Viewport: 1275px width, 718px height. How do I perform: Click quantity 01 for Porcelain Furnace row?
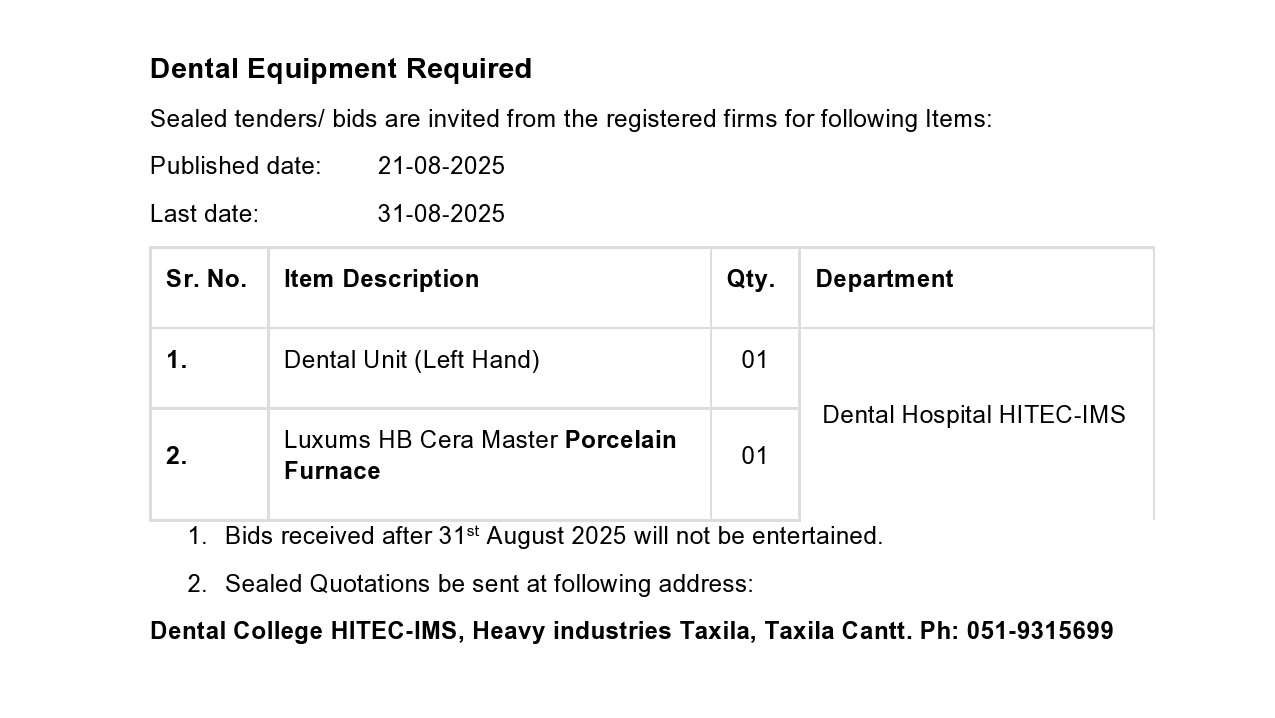coord(755,456)
